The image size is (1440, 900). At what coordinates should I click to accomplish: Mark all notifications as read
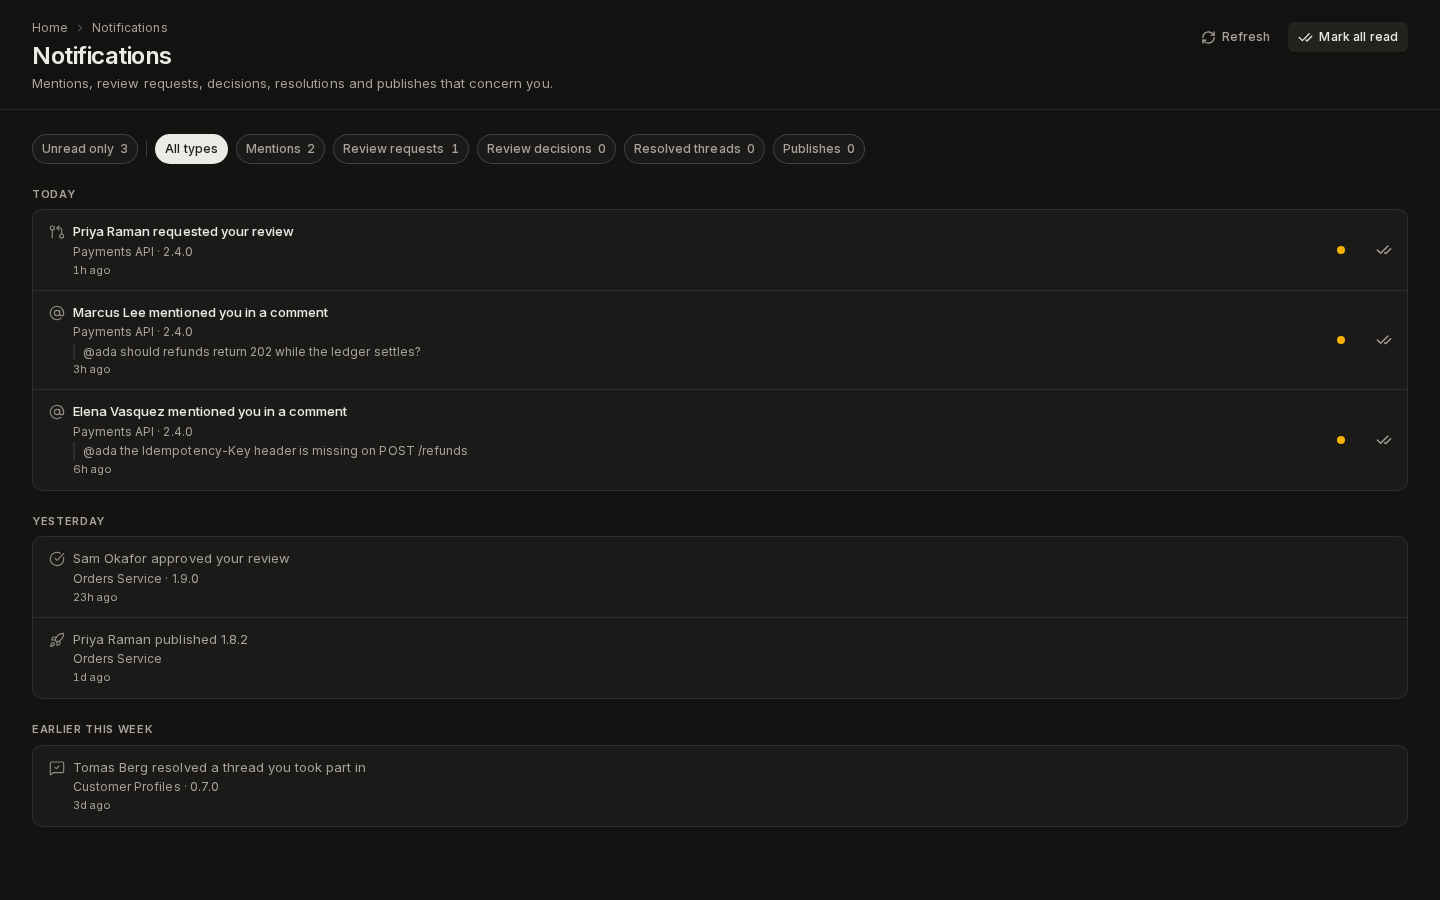(1348, 37)
